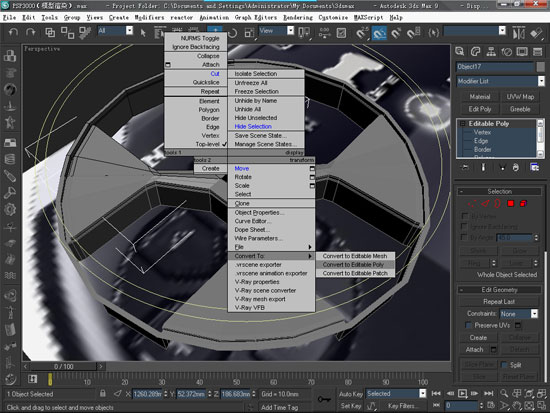The image size is (550, 413).
Task: Toggle the Split checkbox
Action: tap(504, 365)
